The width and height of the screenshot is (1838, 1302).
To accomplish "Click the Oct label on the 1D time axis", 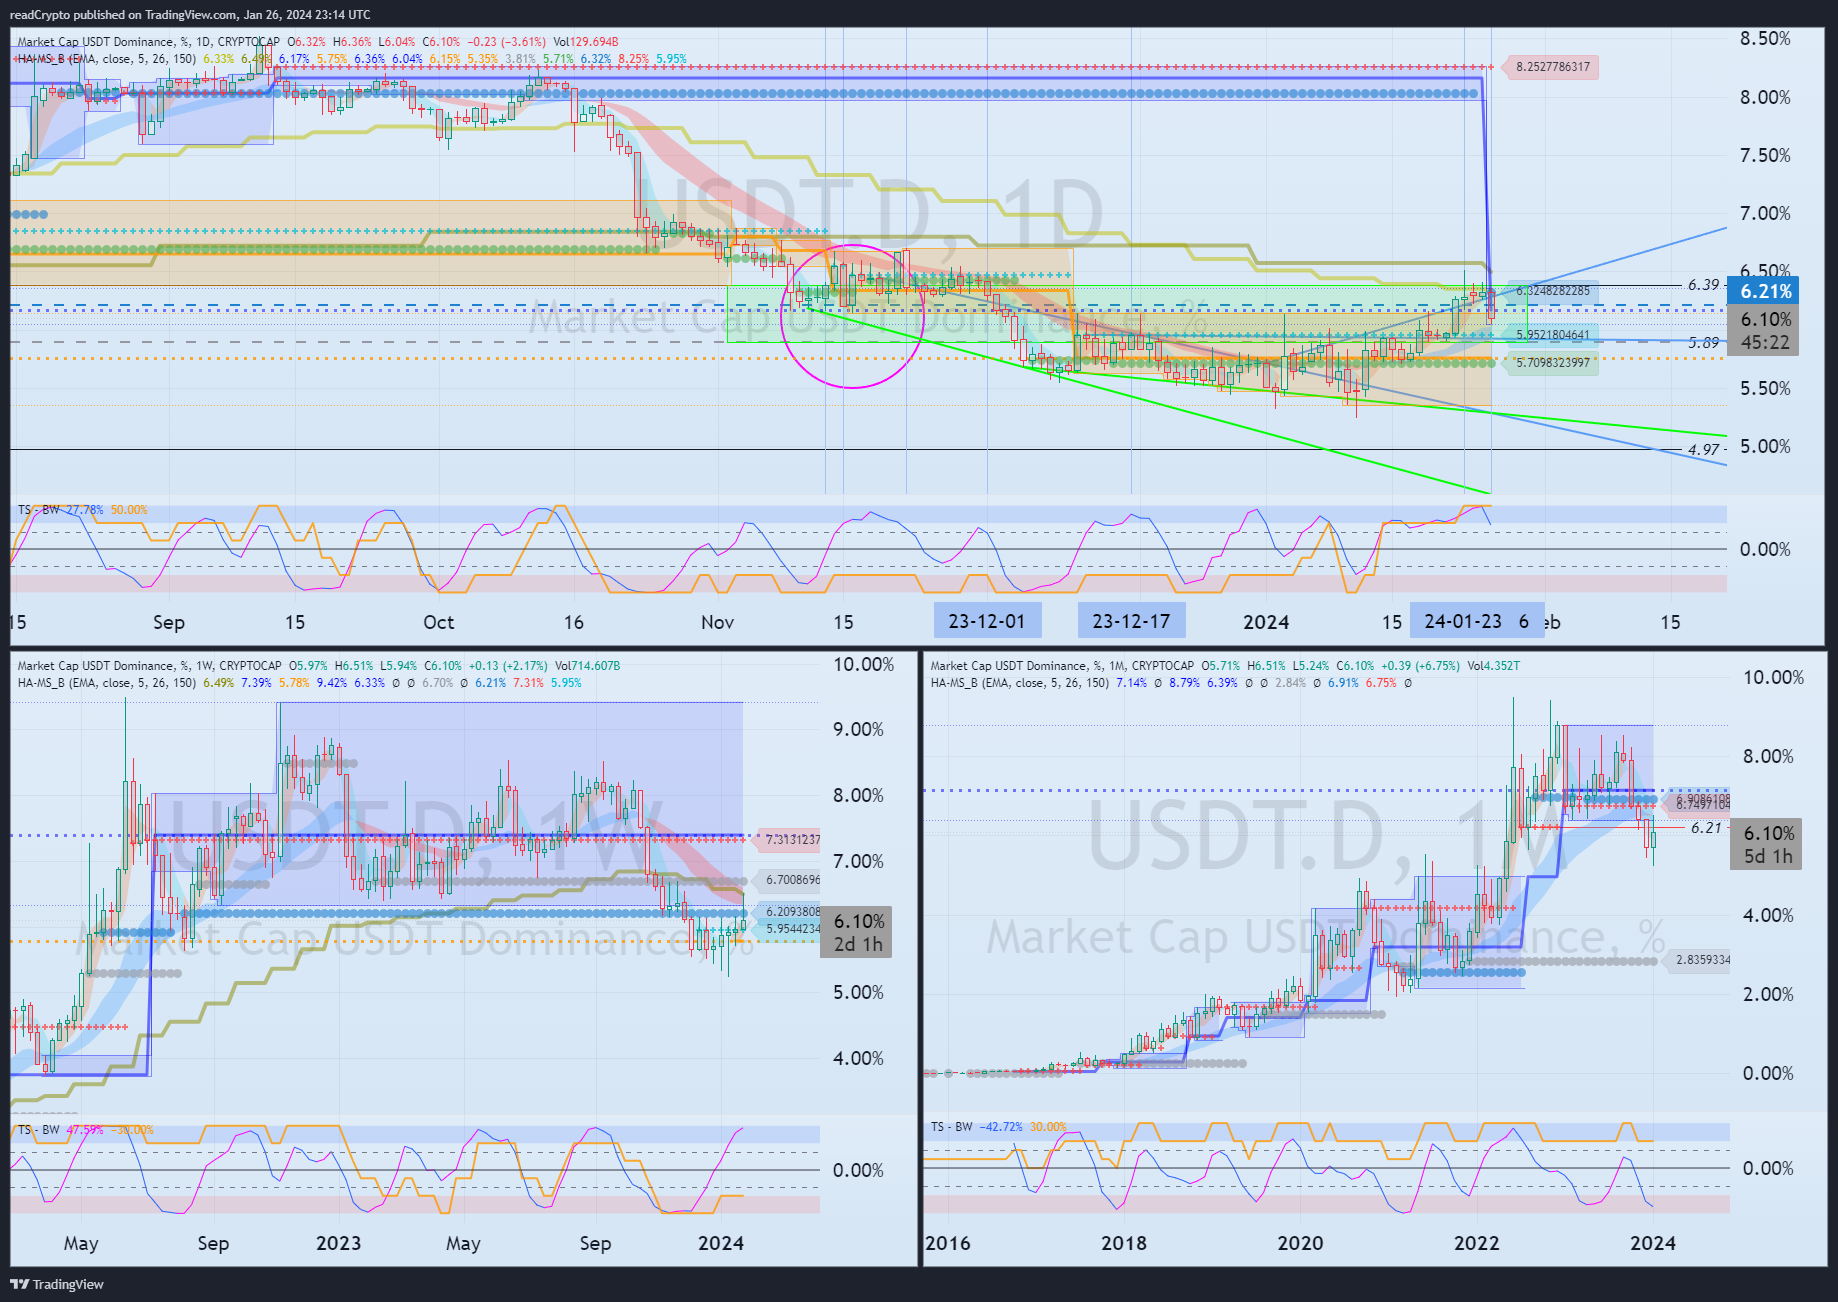I will click(438, 622).
